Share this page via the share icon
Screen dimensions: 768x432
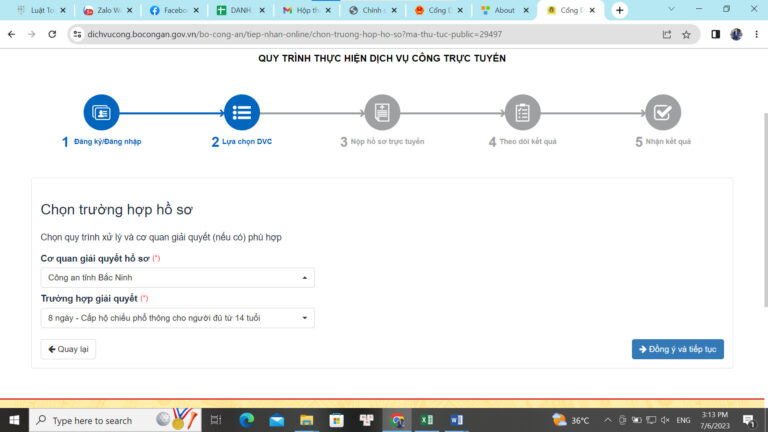pyautogui.click(x=667, y=34)
